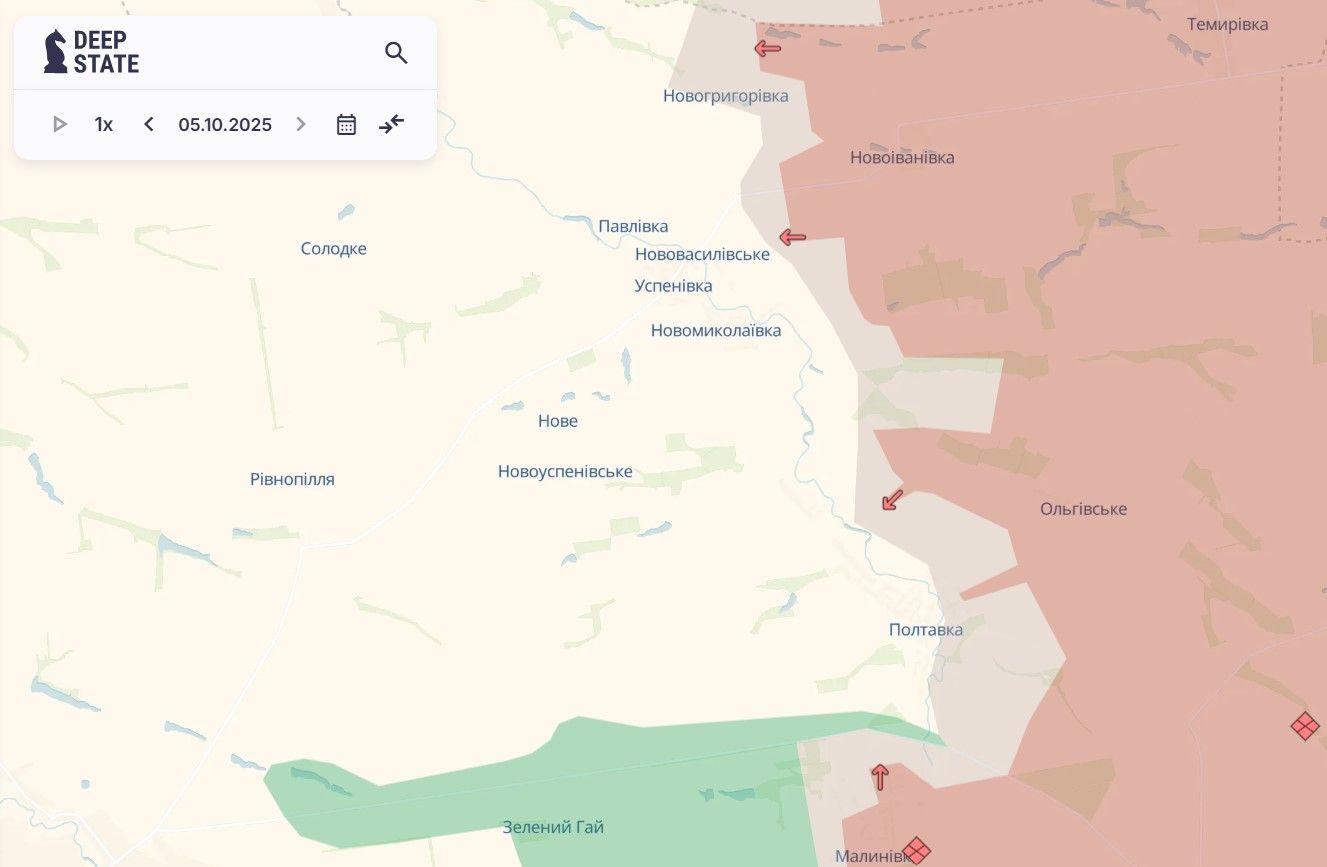Viewport: 1327px width, 867px height.
Task: Click the red diamond marker at right edge
Action: (x=1304, y=726)
